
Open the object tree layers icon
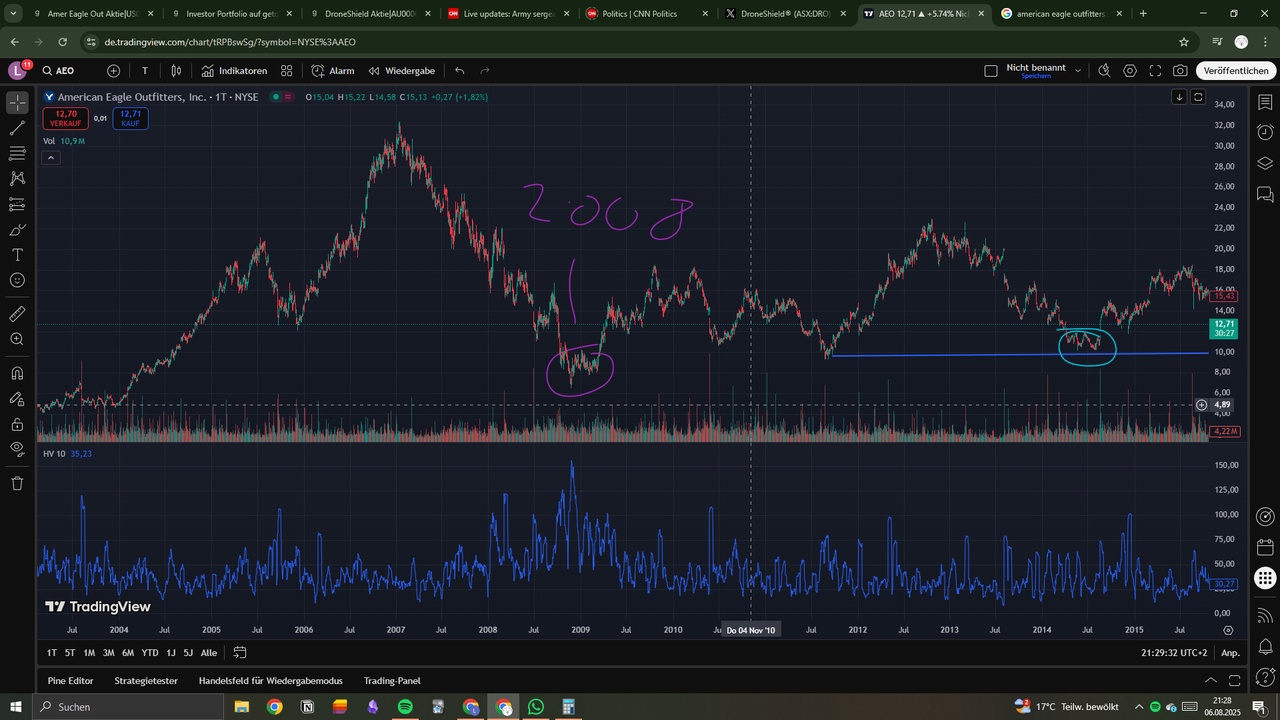coord(1265,163)
